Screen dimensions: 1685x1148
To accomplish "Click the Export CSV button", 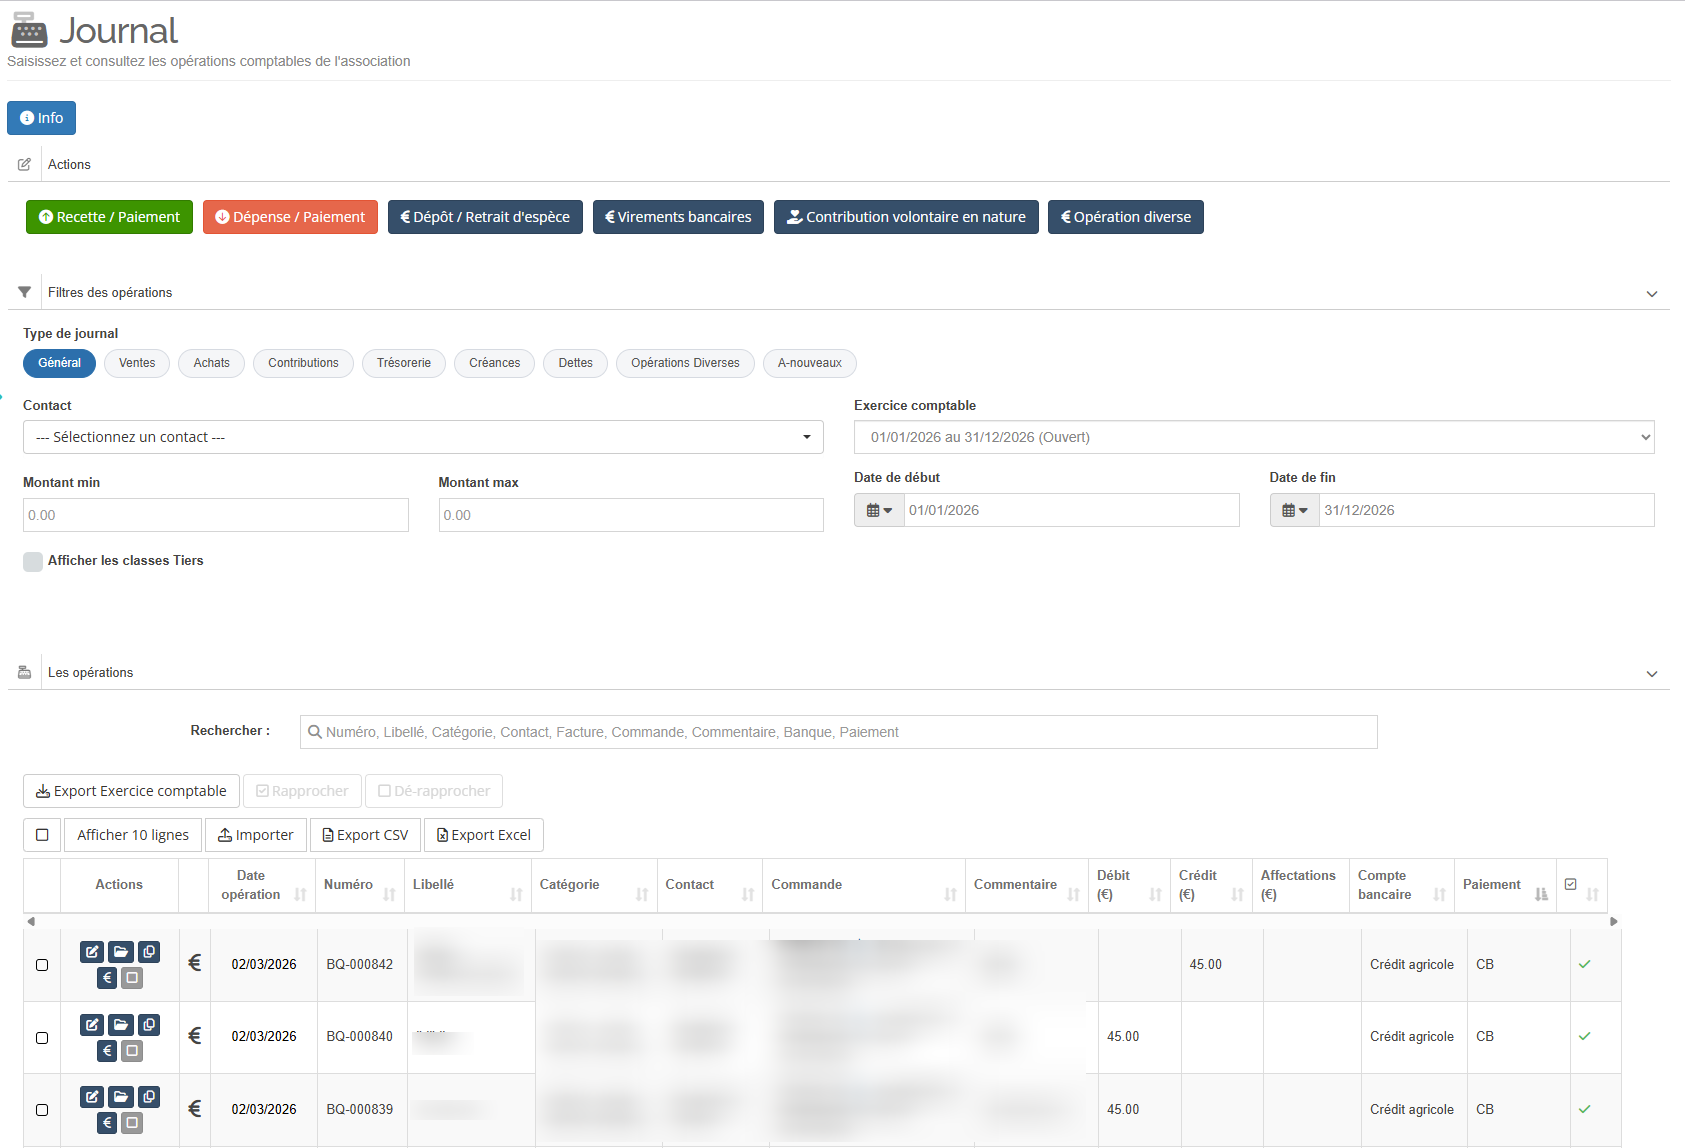I will pyautogui.click(x=365, y=835).
